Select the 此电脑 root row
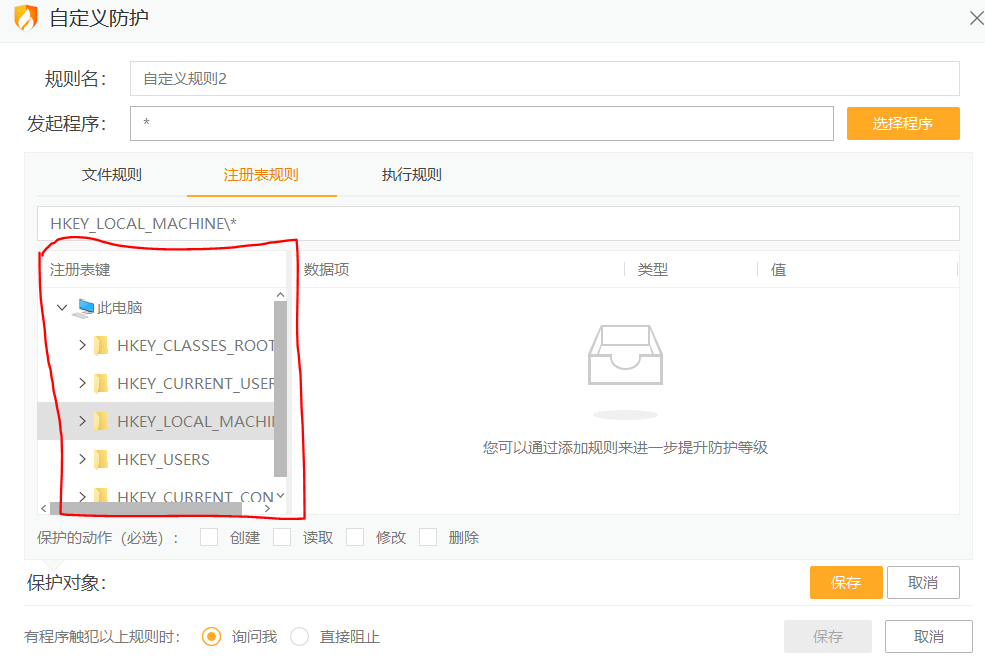The height and width of the screenshot is (659, 985). point(156,308)
